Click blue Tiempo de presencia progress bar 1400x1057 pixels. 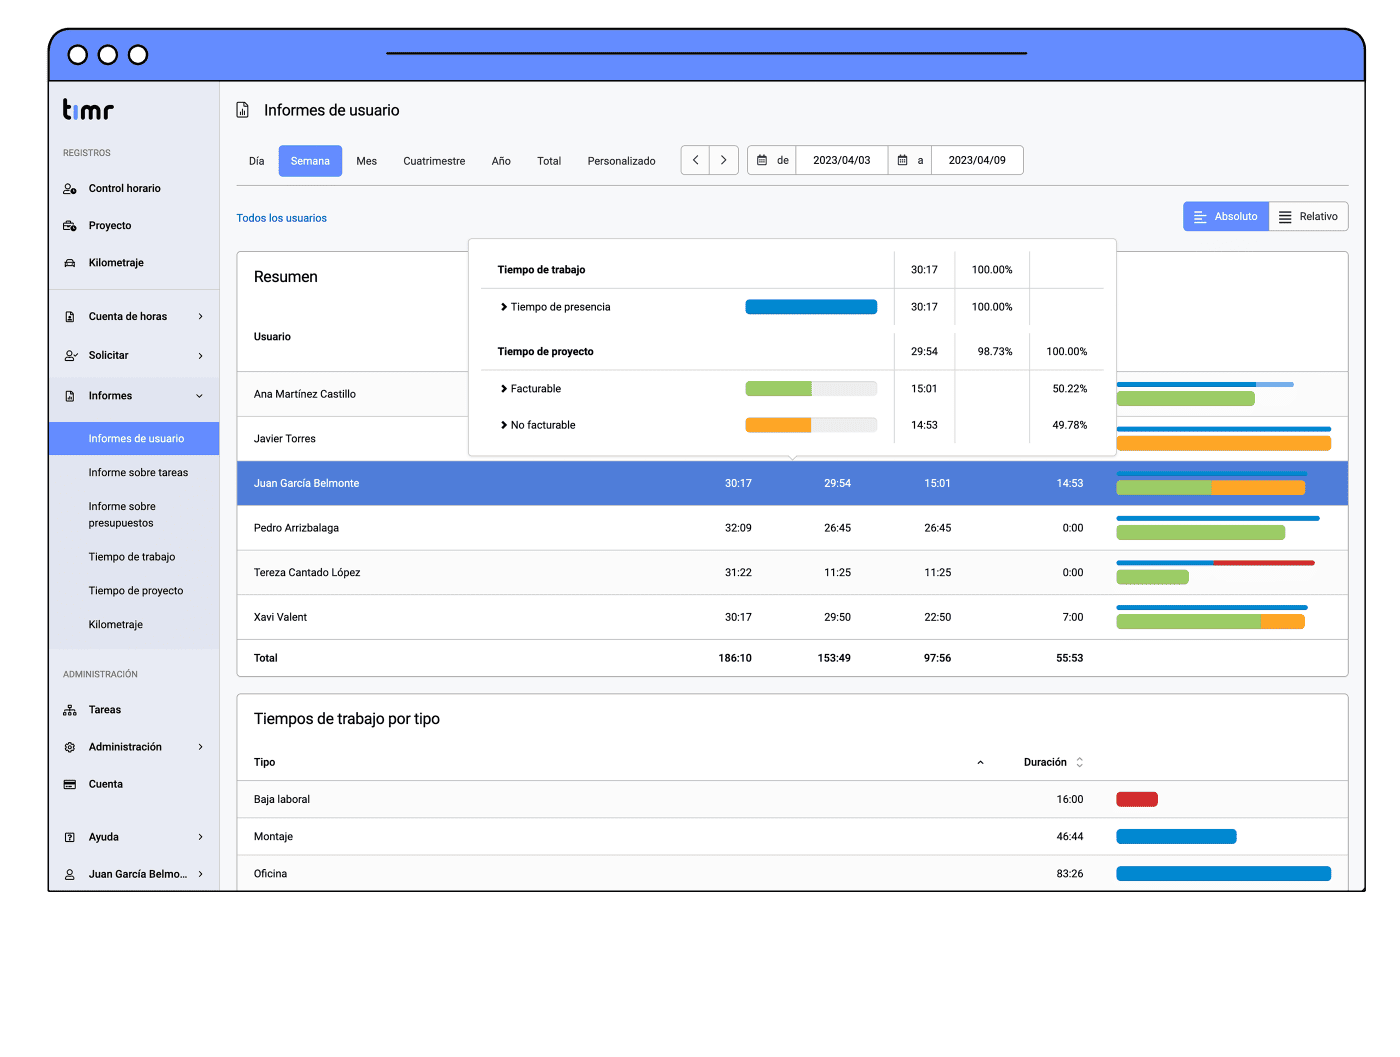point(811,307)
